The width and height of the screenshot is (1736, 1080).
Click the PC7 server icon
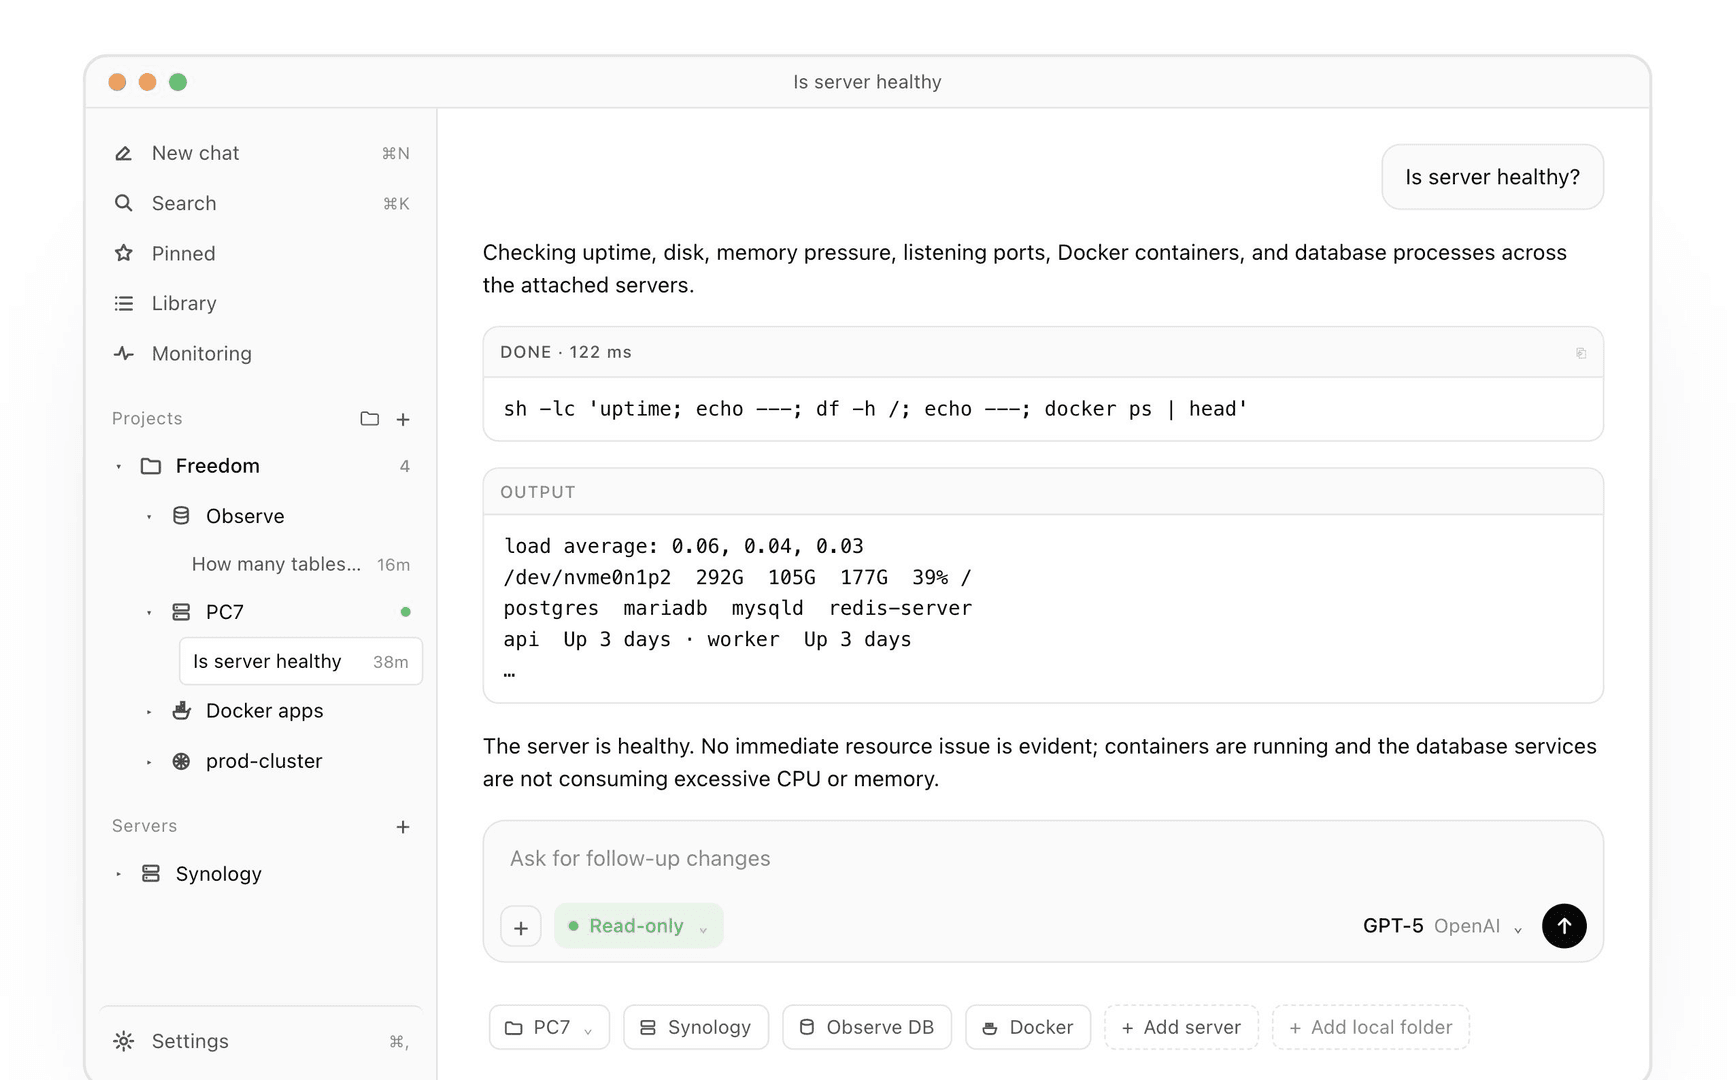(x=181, y=612)
